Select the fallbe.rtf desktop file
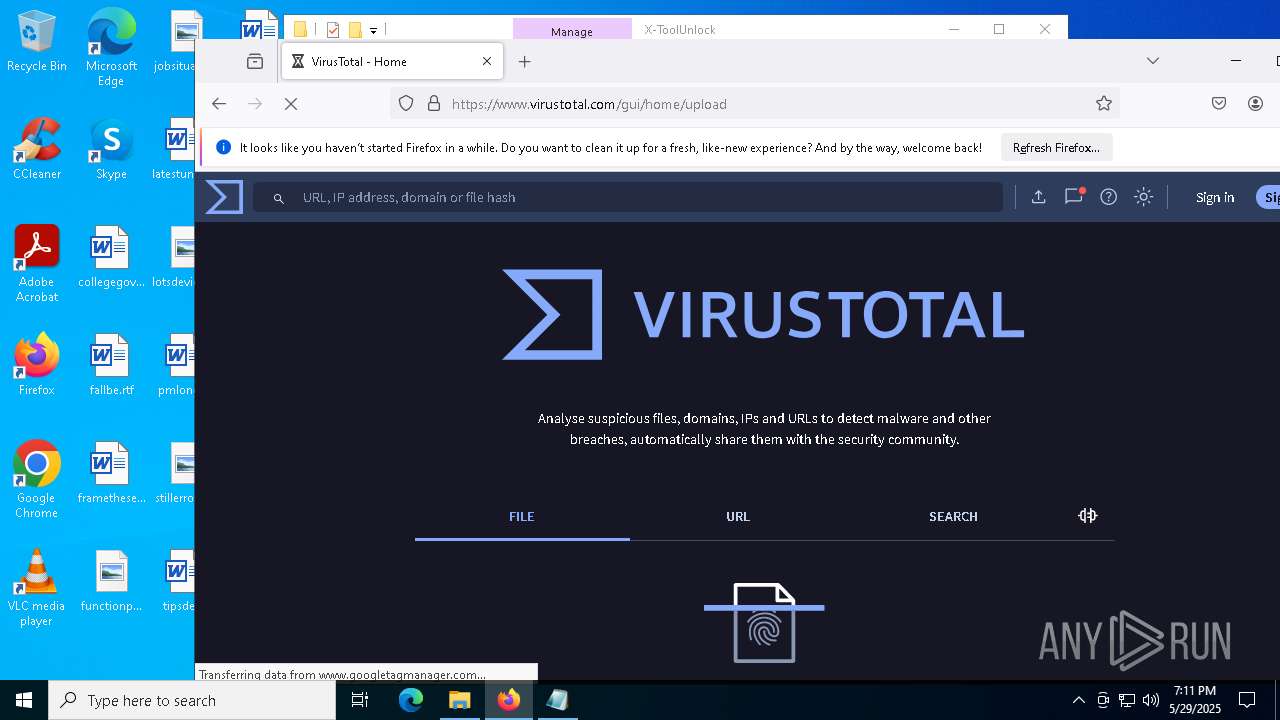 pyautogui.click(x=111, y=365)
